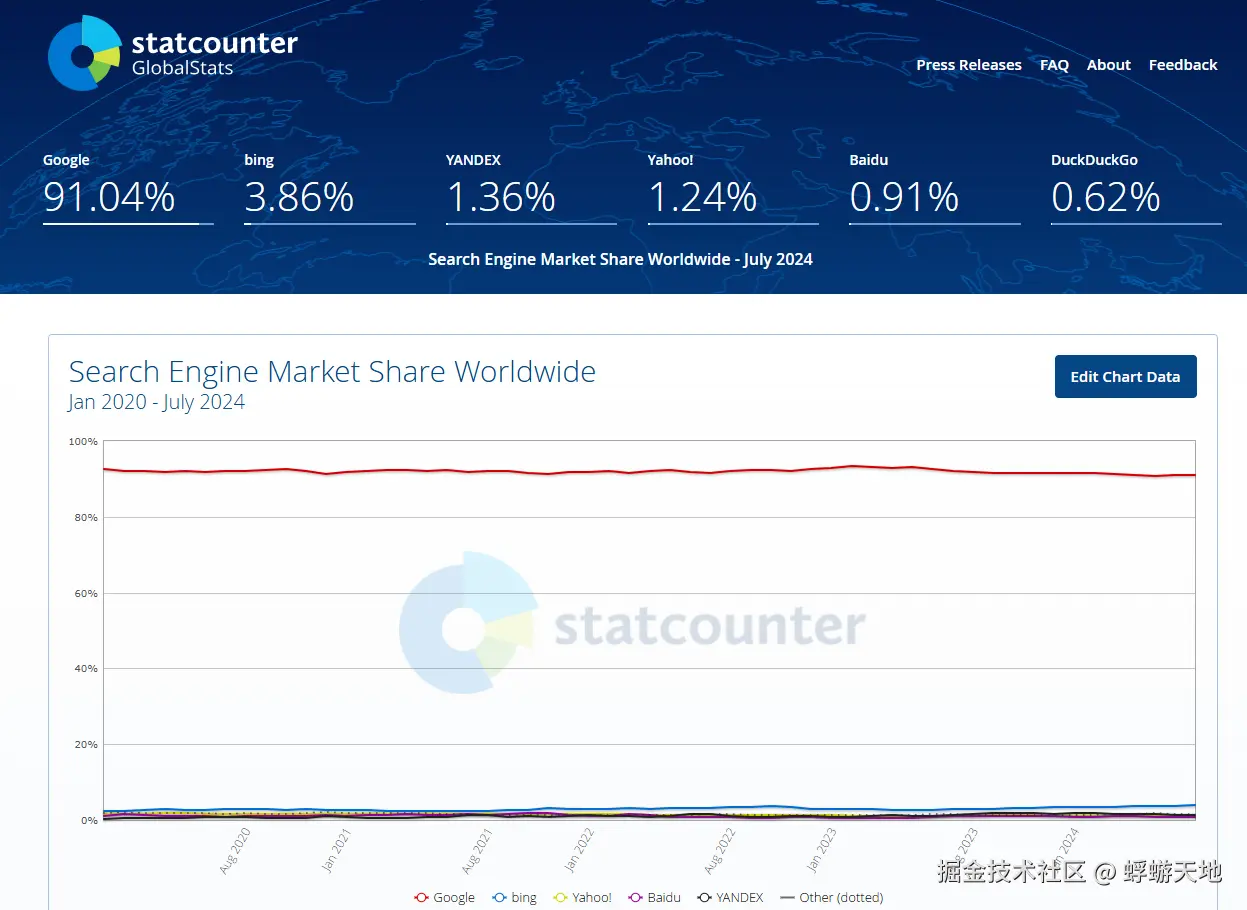Toggle the Baidu series in chart legend
Screen dimensions: 1247x910
tap(654, 898)
